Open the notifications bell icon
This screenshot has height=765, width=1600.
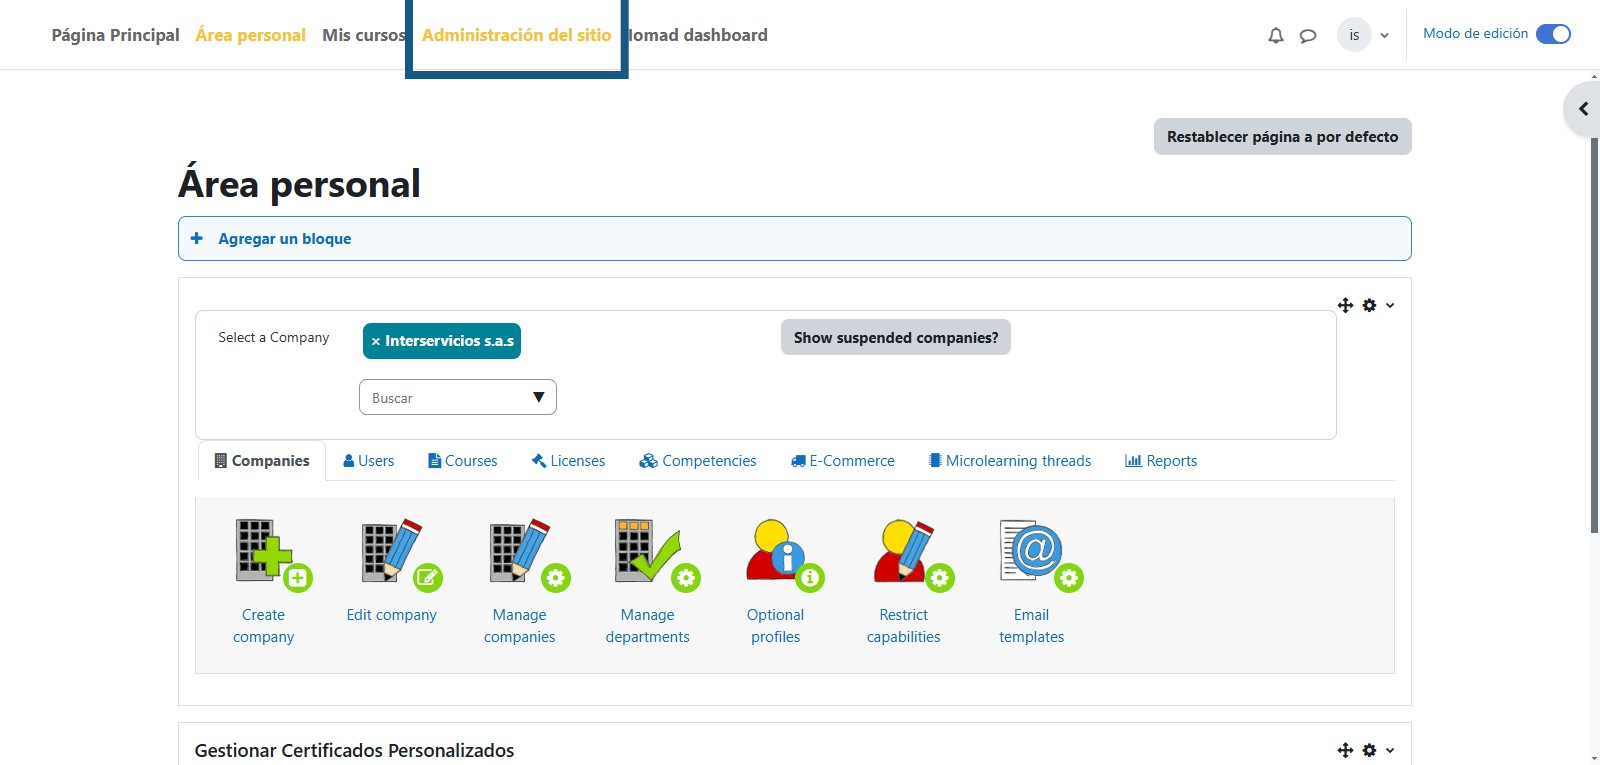pos(1276,36)
